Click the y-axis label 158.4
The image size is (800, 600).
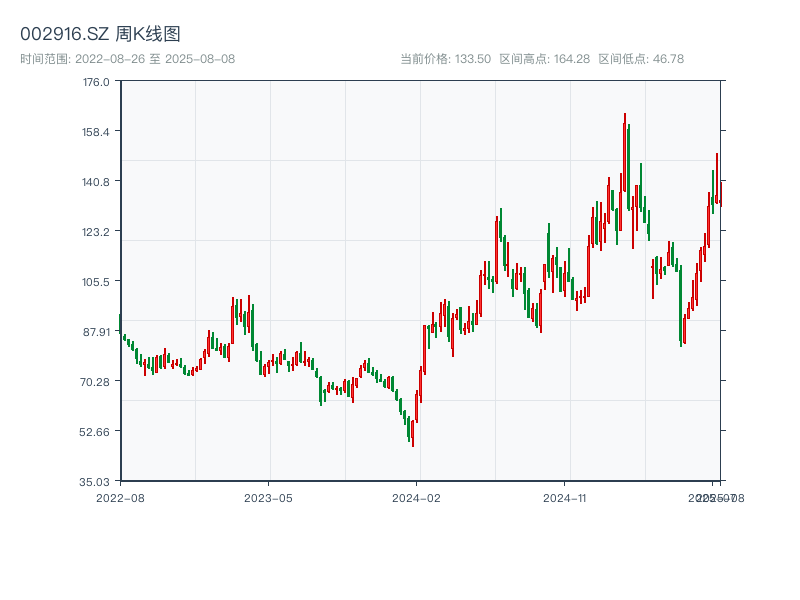(x=96, y=132)
